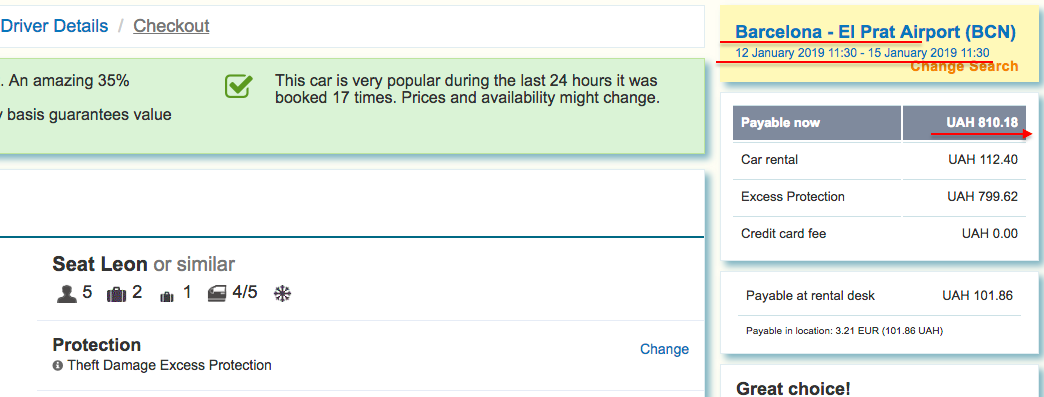
Task: Click the green checkmark popularity icon
Action: (239, 86)
